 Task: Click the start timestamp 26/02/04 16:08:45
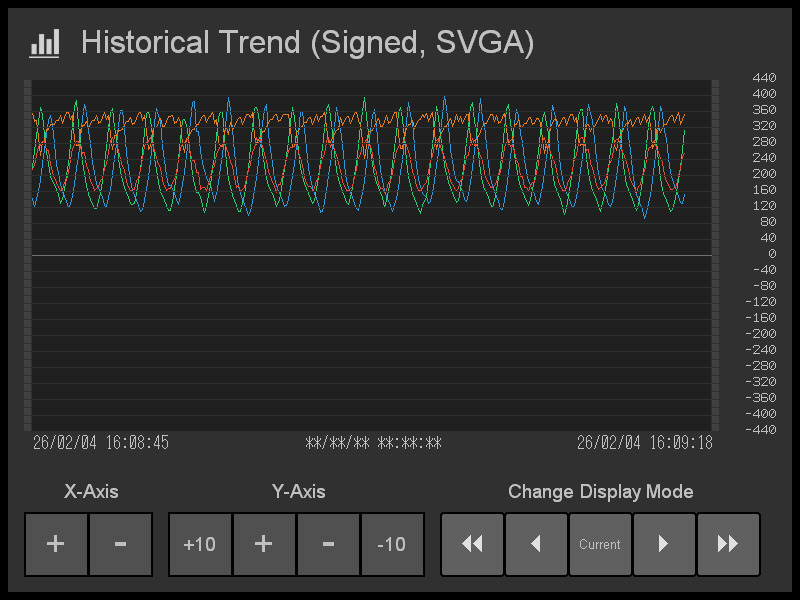(x=101, y=442)
